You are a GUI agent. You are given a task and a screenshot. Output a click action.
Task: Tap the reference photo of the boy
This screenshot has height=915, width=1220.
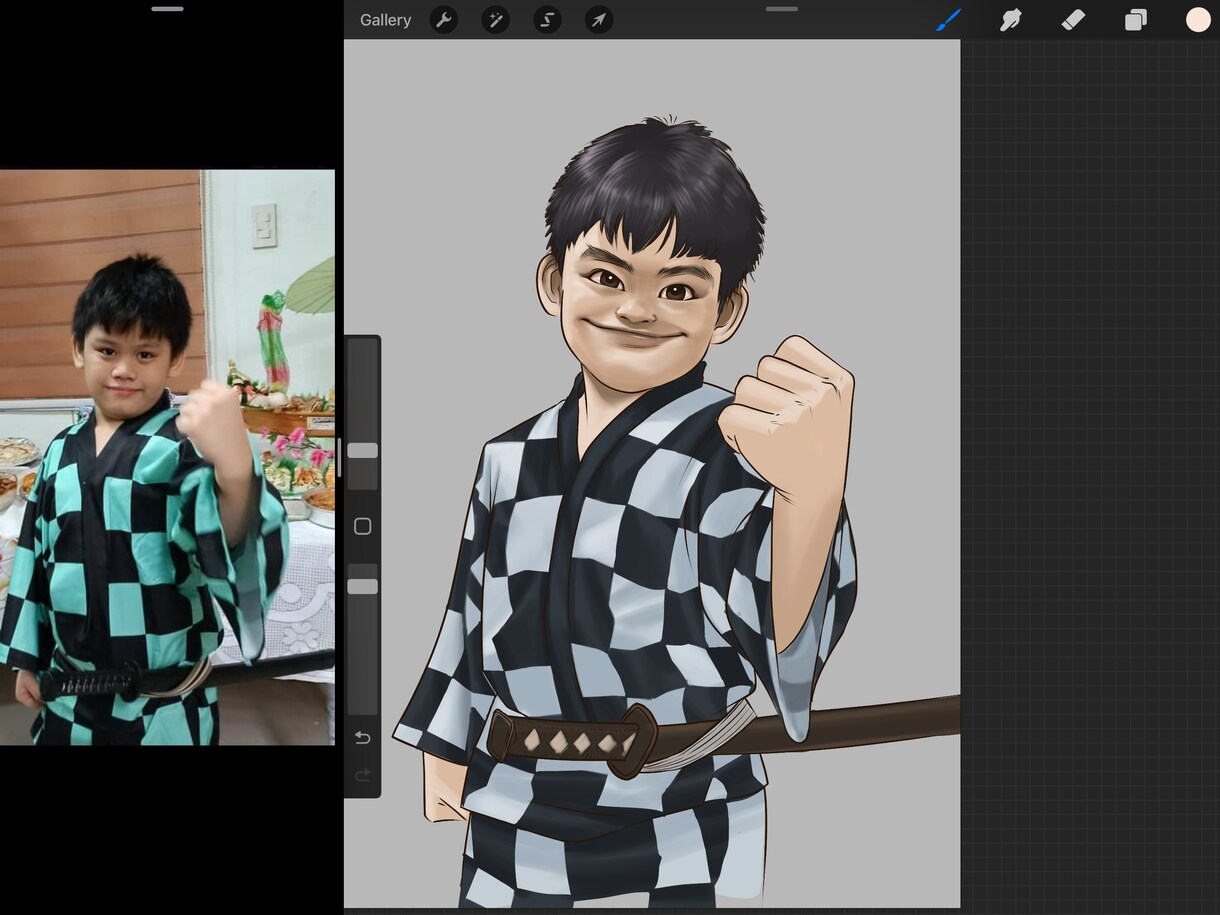pos(167,457)
